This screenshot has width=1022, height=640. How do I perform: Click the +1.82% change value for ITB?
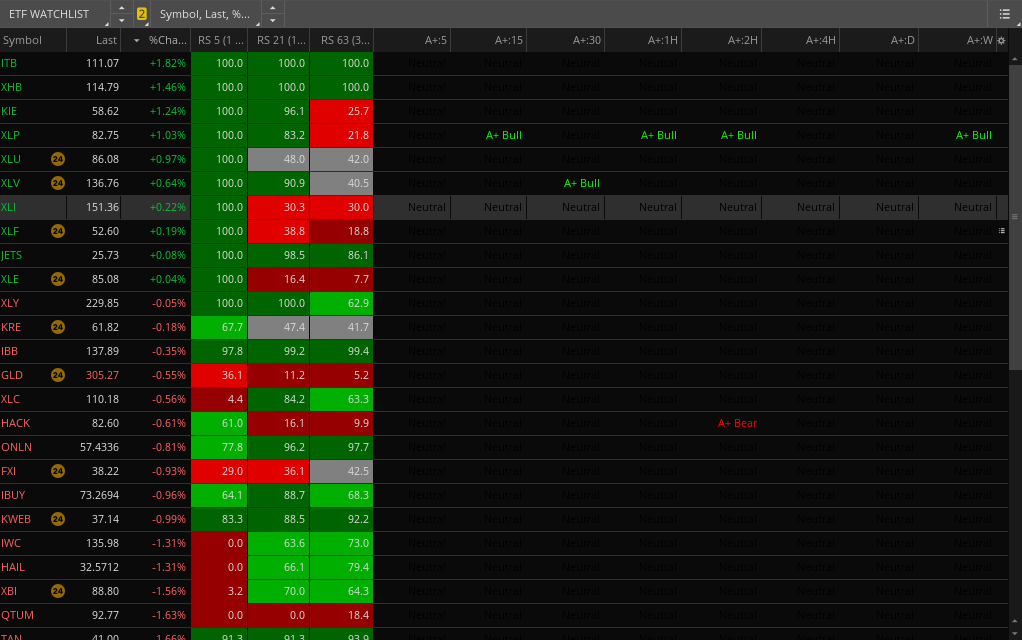tap(168, 63)
